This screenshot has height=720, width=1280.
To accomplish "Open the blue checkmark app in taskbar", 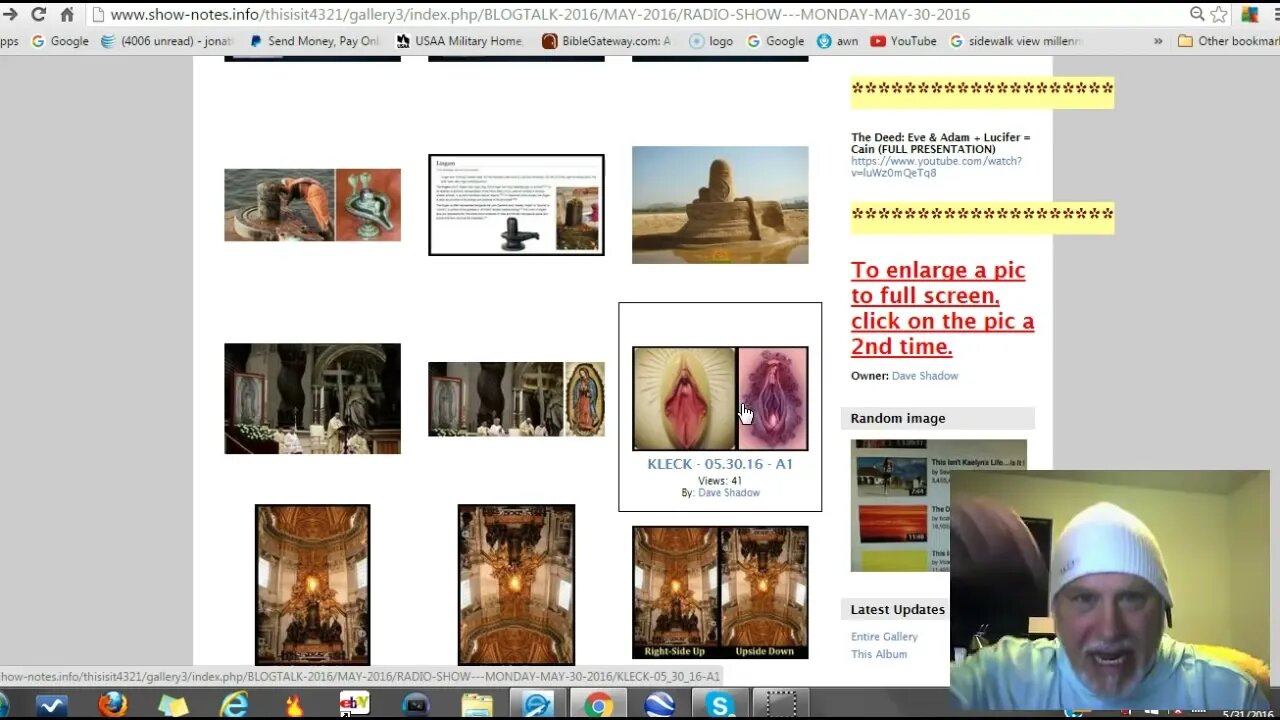I will click(52, 705).
